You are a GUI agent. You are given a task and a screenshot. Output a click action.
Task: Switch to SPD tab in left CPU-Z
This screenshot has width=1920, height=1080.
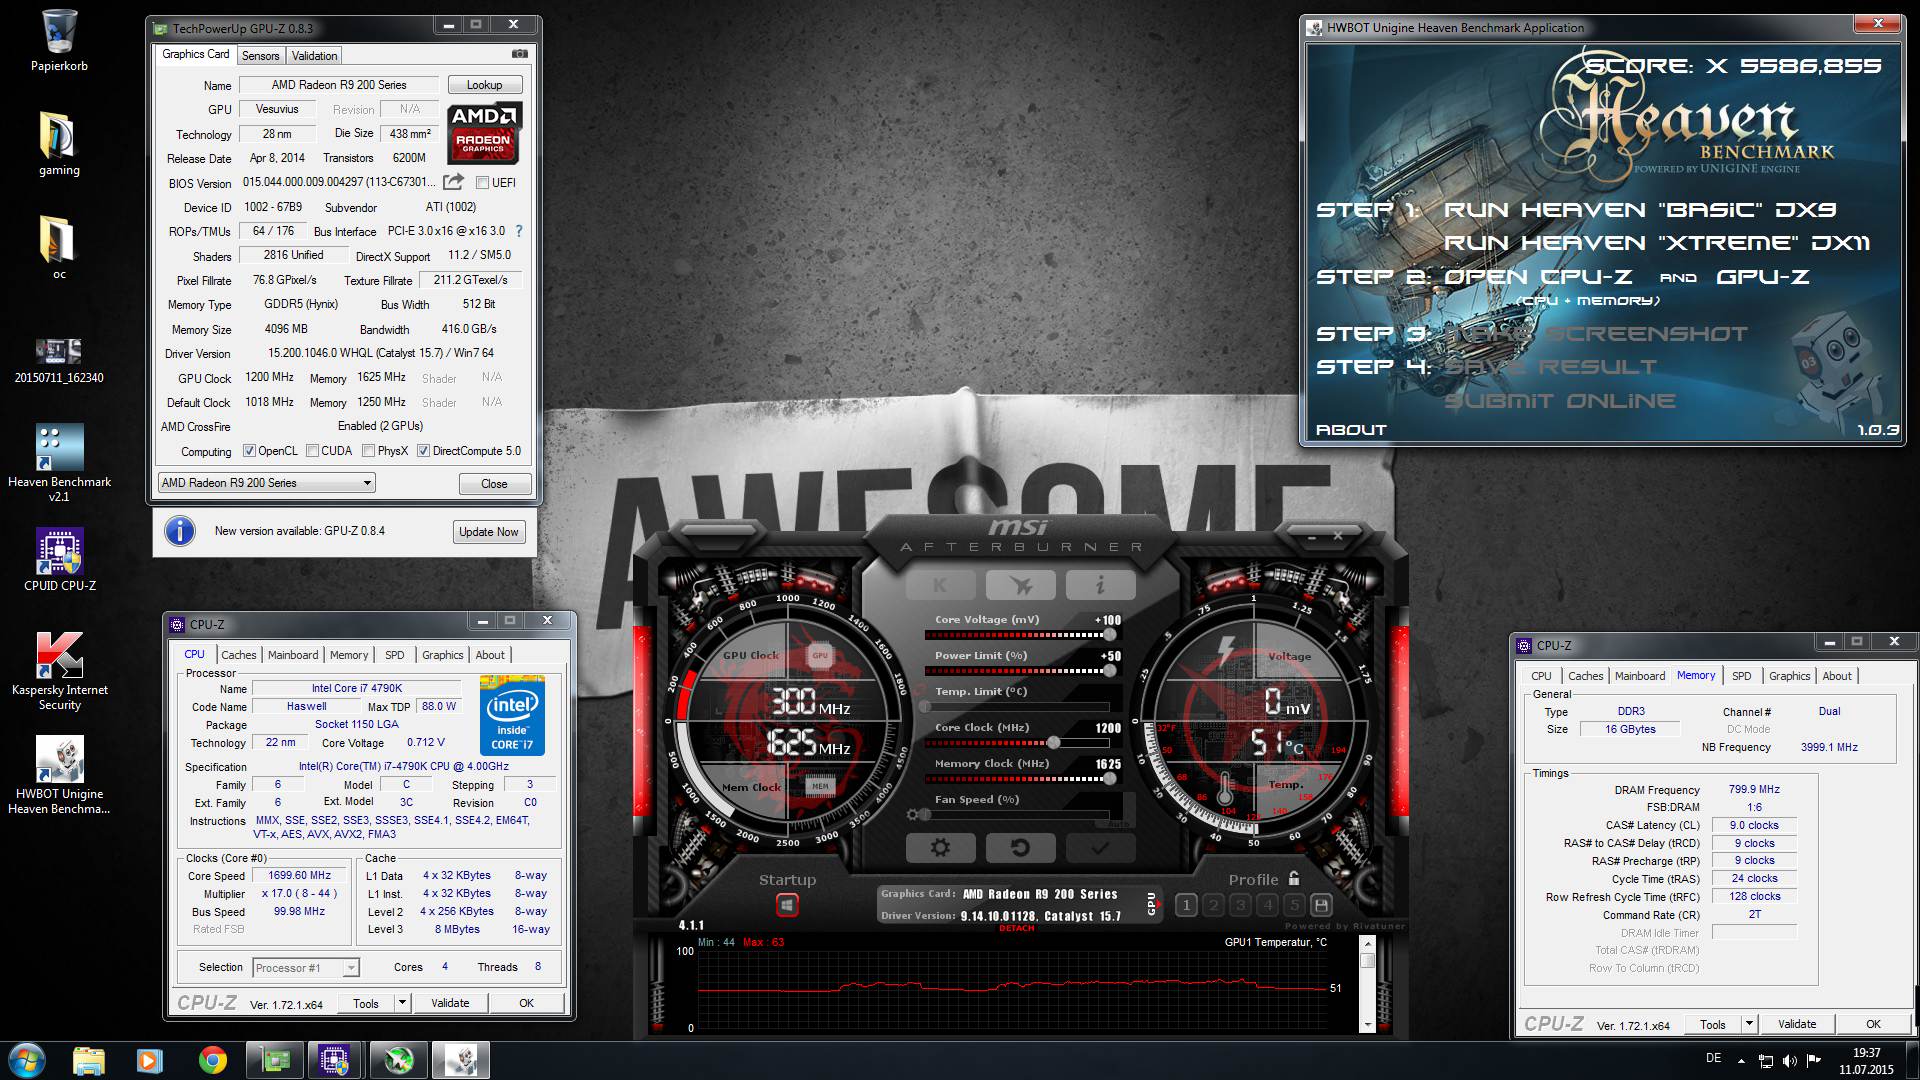pos(395,655)
